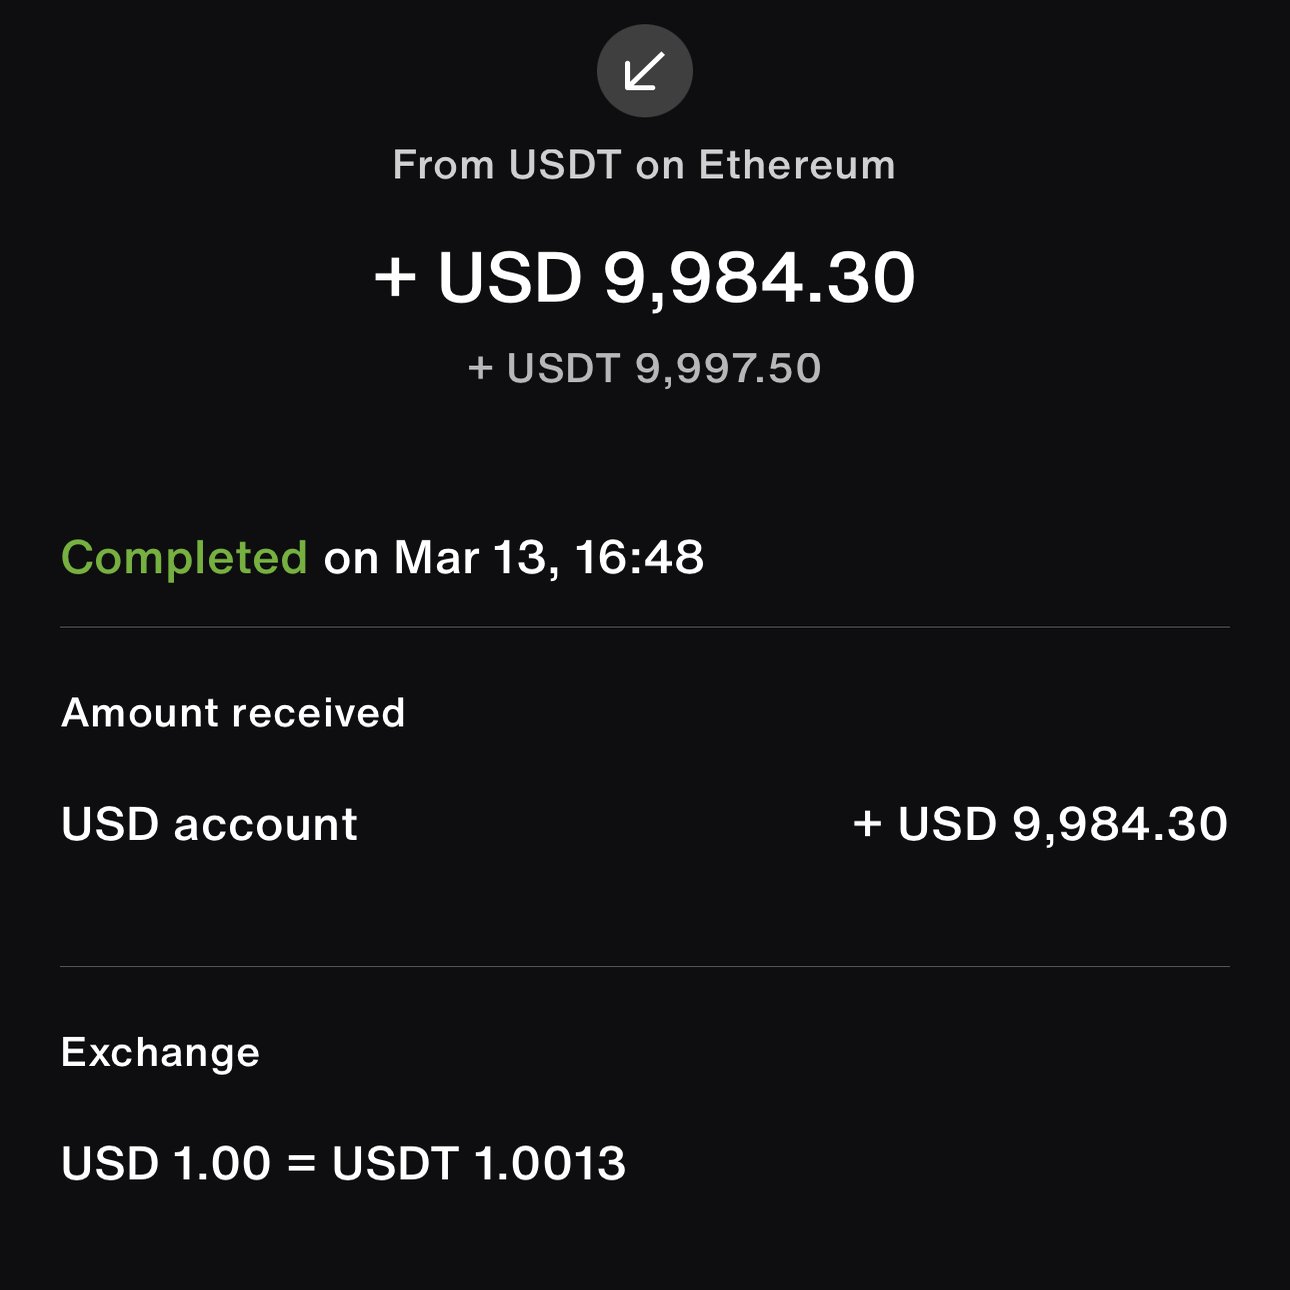Screen dimensions: 1290x1290
Task: Select the Exchange section header
Action: coord(160,1052)
